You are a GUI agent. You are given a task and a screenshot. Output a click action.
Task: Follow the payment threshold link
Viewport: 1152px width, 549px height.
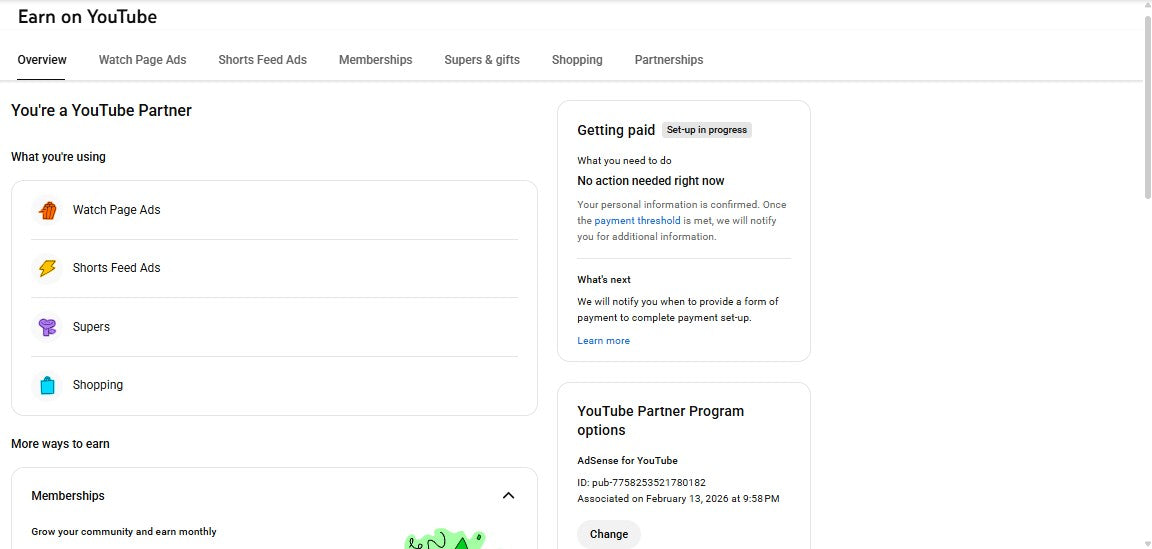pos(637,220)
